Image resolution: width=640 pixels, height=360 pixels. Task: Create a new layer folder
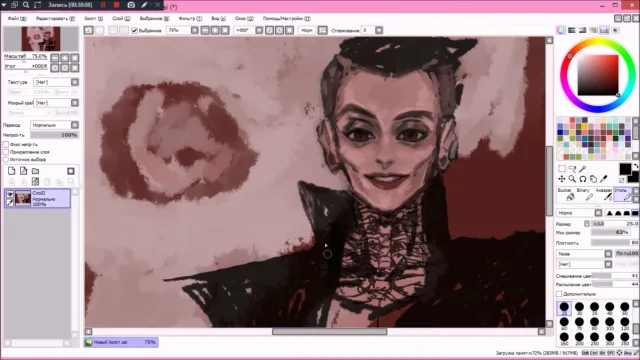click(x=36, y=171)
